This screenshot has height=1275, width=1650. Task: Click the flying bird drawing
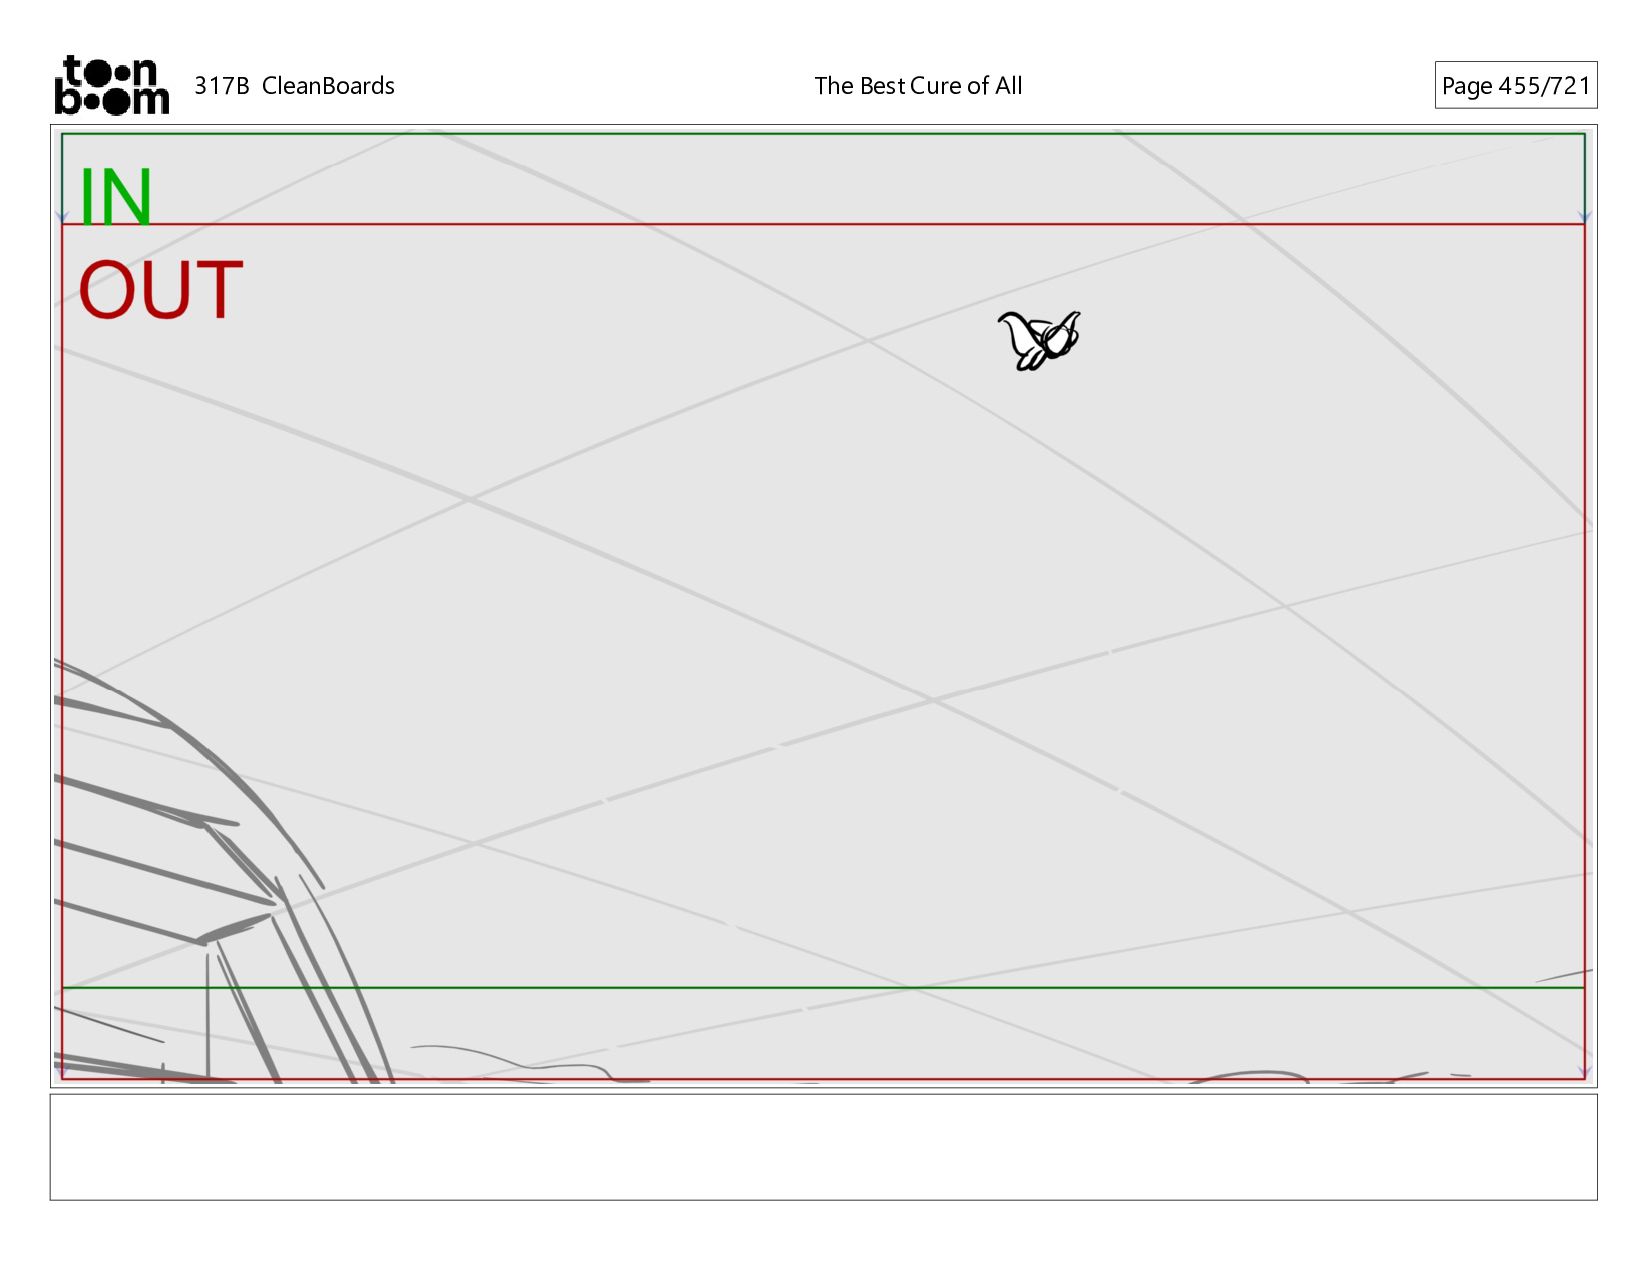pos(1039,340)
